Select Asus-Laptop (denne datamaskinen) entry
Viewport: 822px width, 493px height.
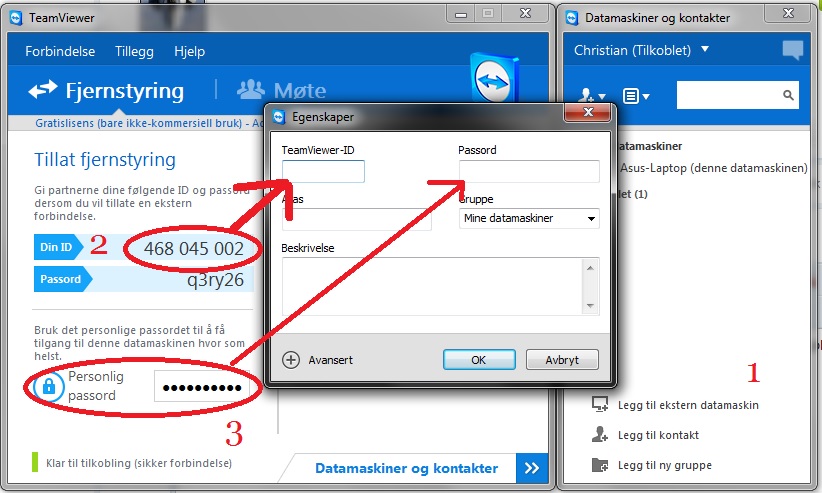713,168
